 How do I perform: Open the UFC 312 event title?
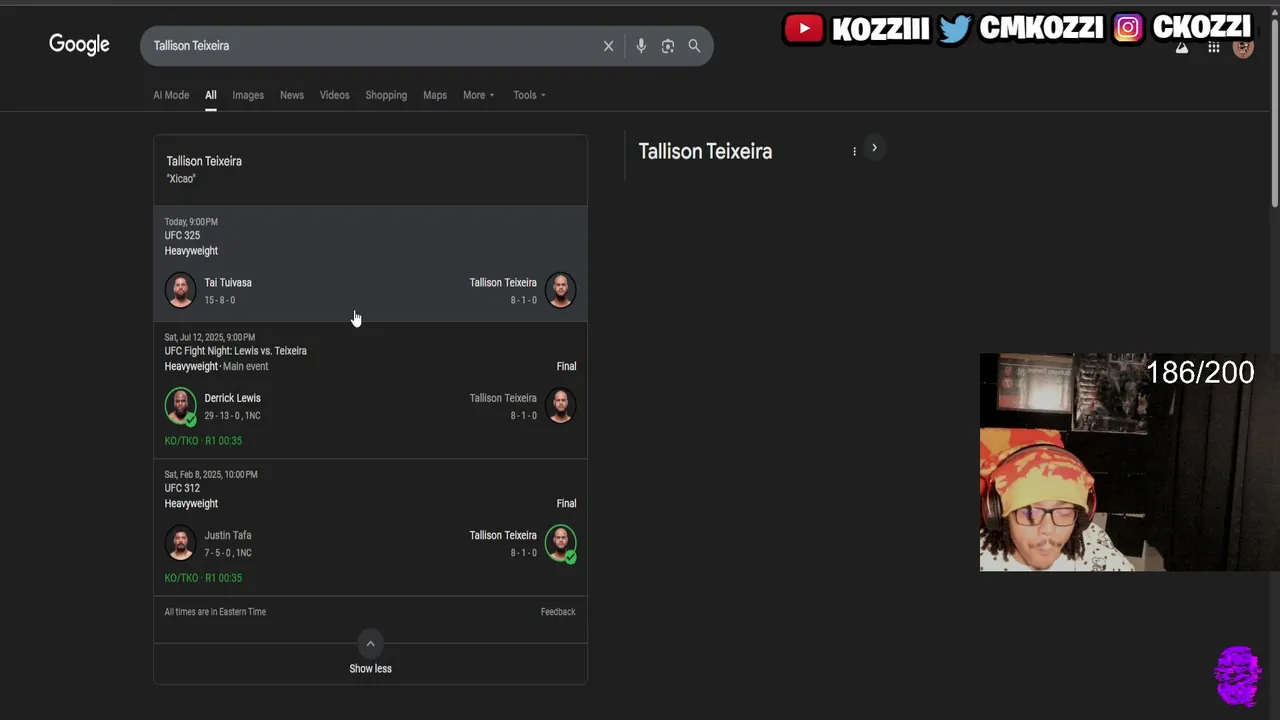coord(182,489)
